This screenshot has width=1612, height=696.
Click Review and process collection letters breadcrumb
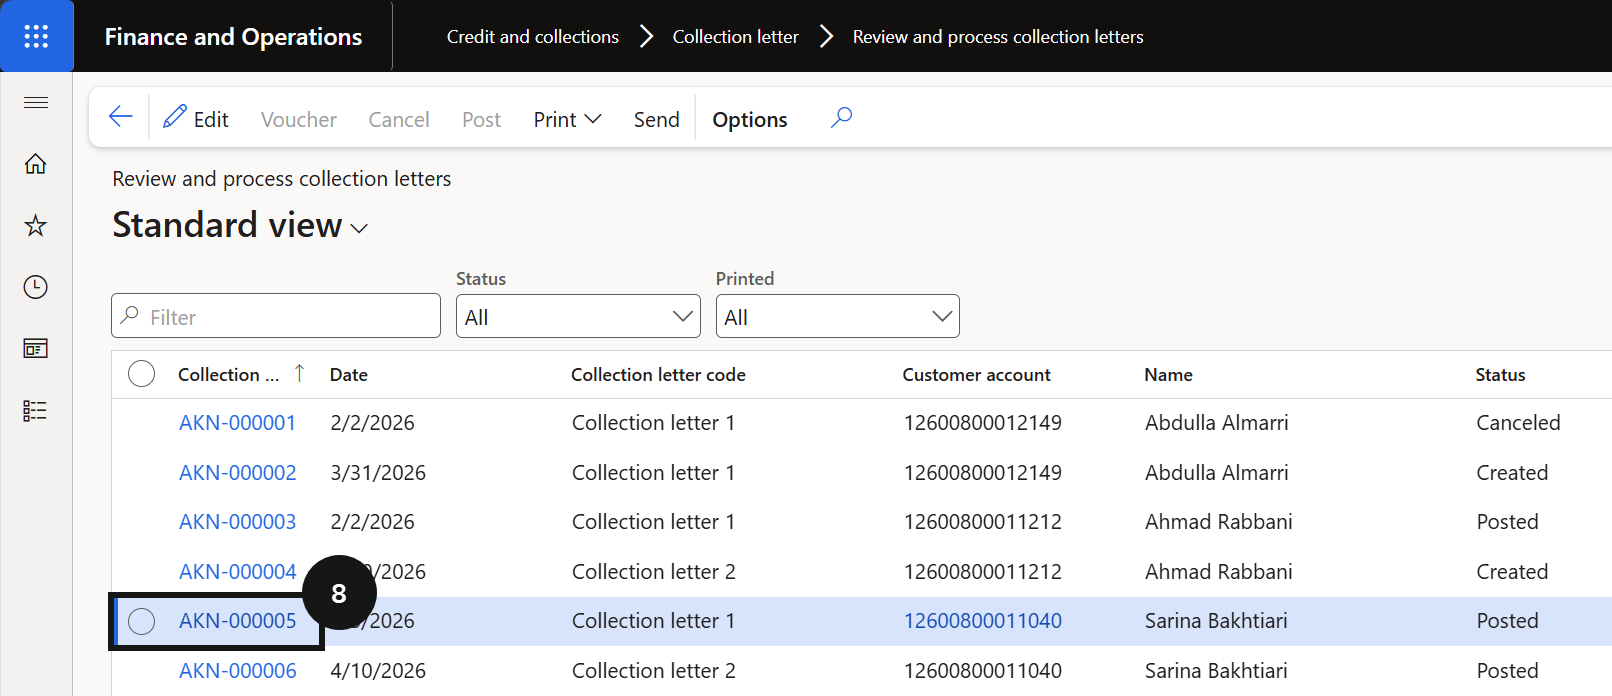click(x=998, y=36)
